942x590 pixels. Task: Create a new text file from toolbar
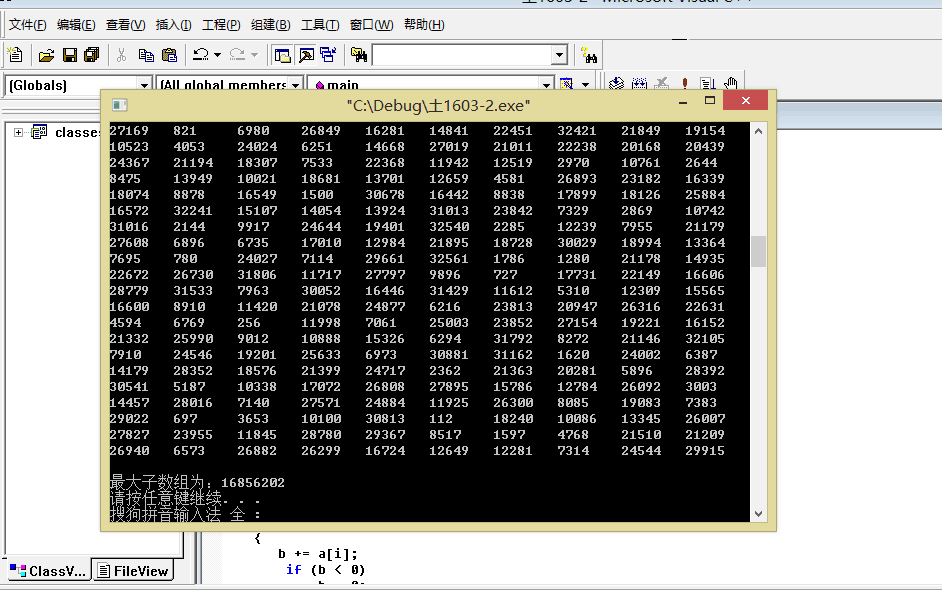pos(15,55)
